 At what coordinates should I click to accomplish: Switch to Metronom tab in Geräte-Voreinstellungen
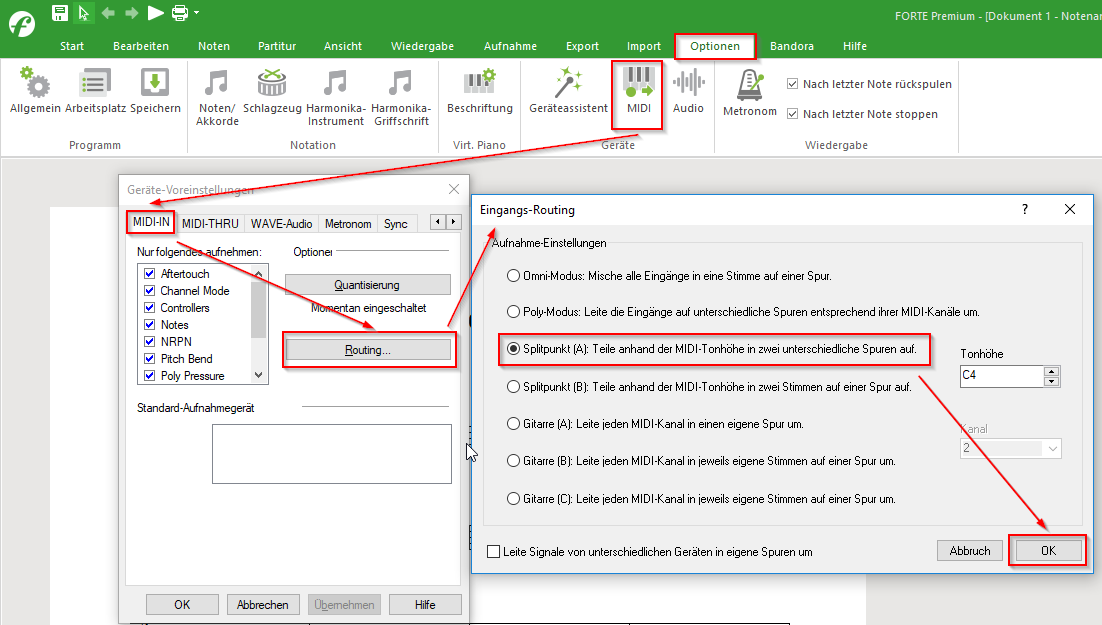click(x=348, y=224)
